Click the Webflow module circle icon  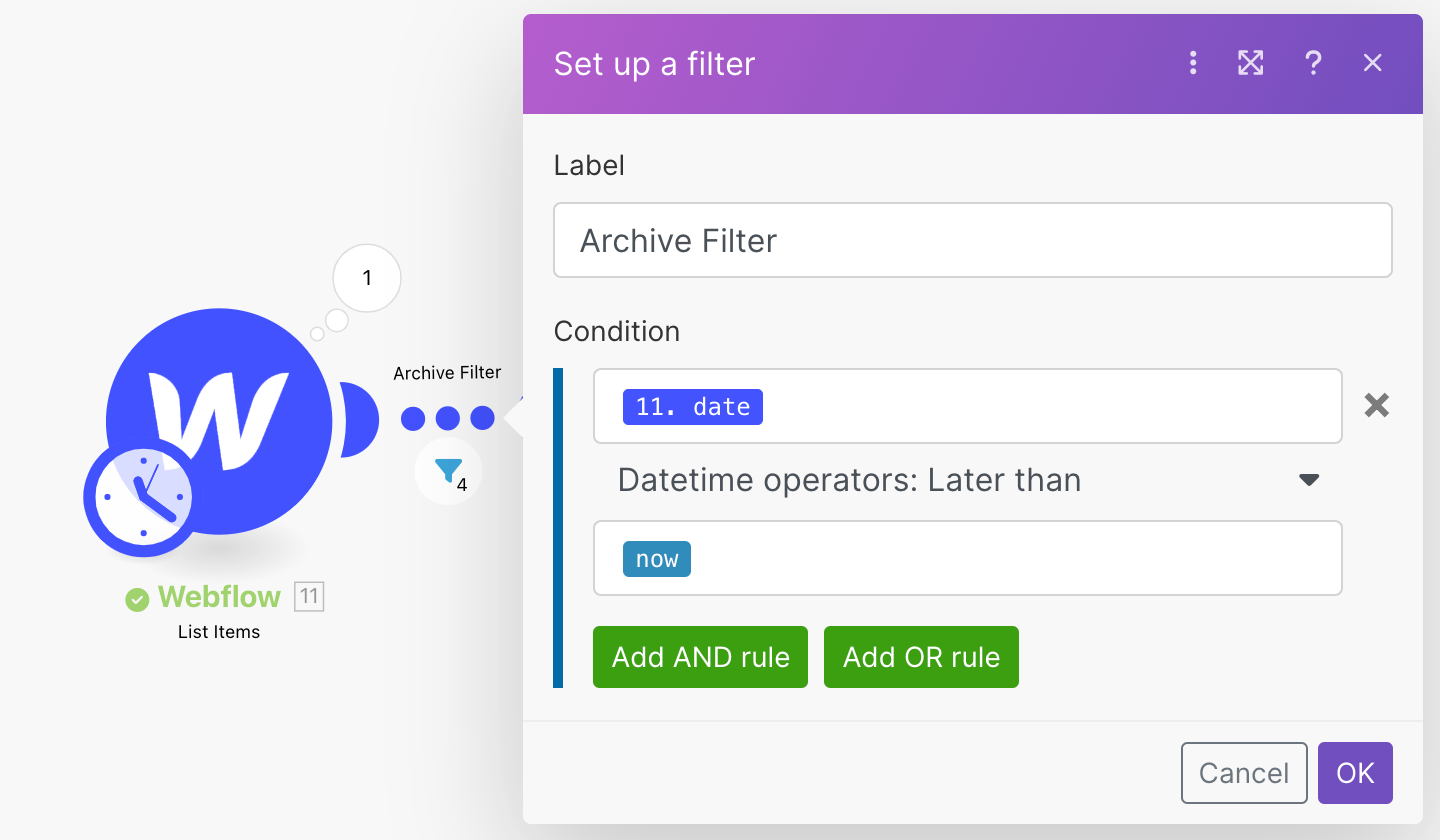point(219,420)
